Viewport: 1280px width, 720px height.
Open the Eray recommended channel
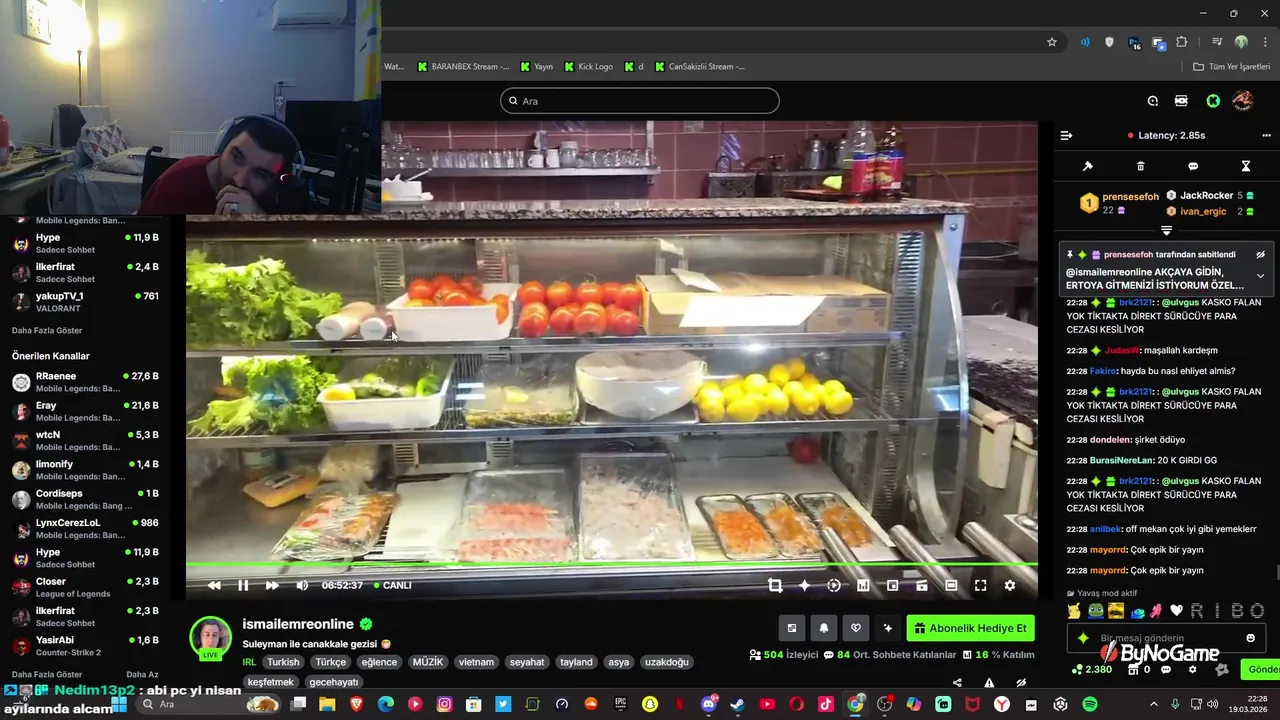coord(85,411)
